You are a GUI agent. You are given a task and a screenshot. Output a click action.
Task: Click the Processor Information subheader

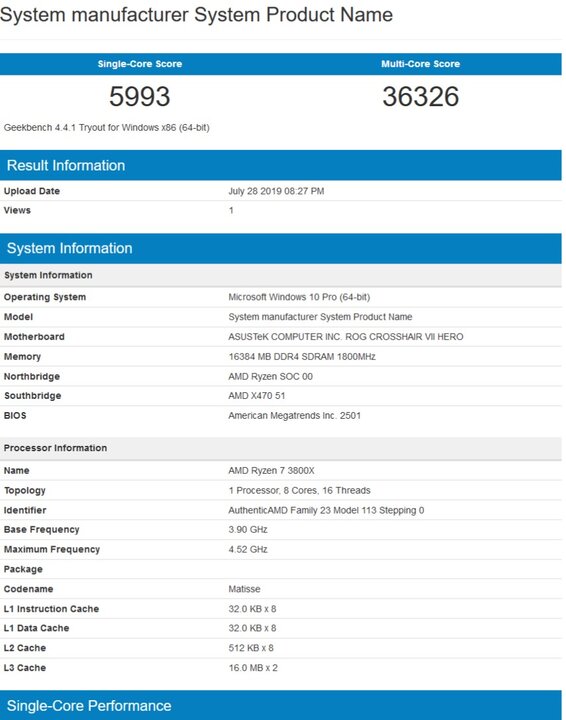tap(280, 448)
